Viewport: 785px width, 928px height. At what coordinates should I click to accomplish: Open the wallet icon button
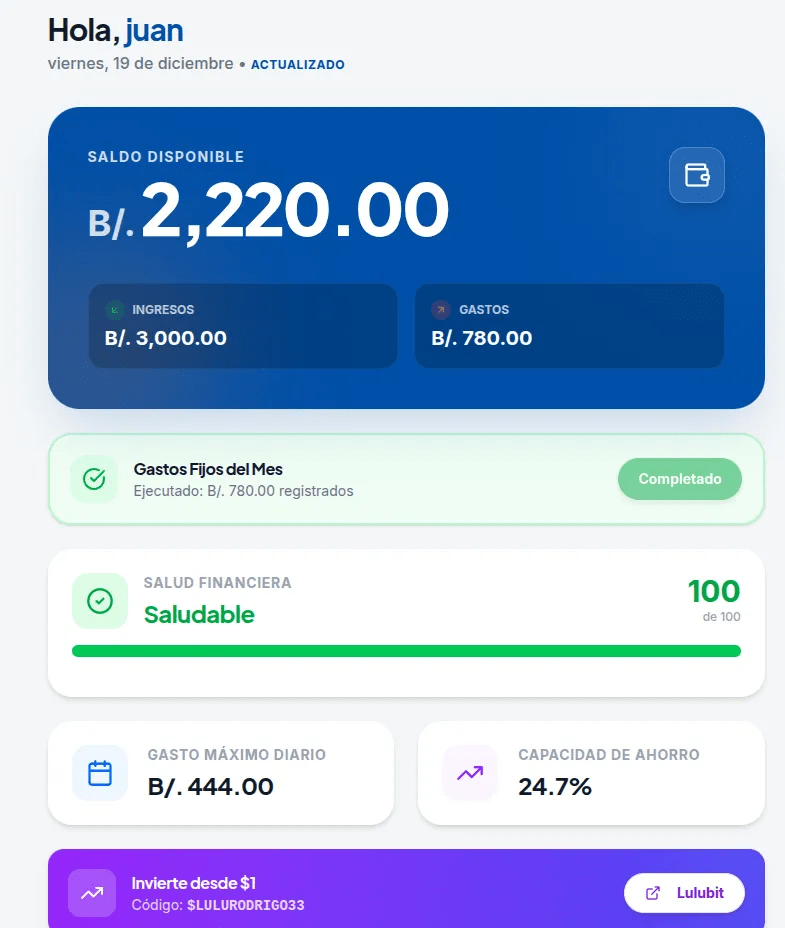pyautogui.click(x=696, y=175)
